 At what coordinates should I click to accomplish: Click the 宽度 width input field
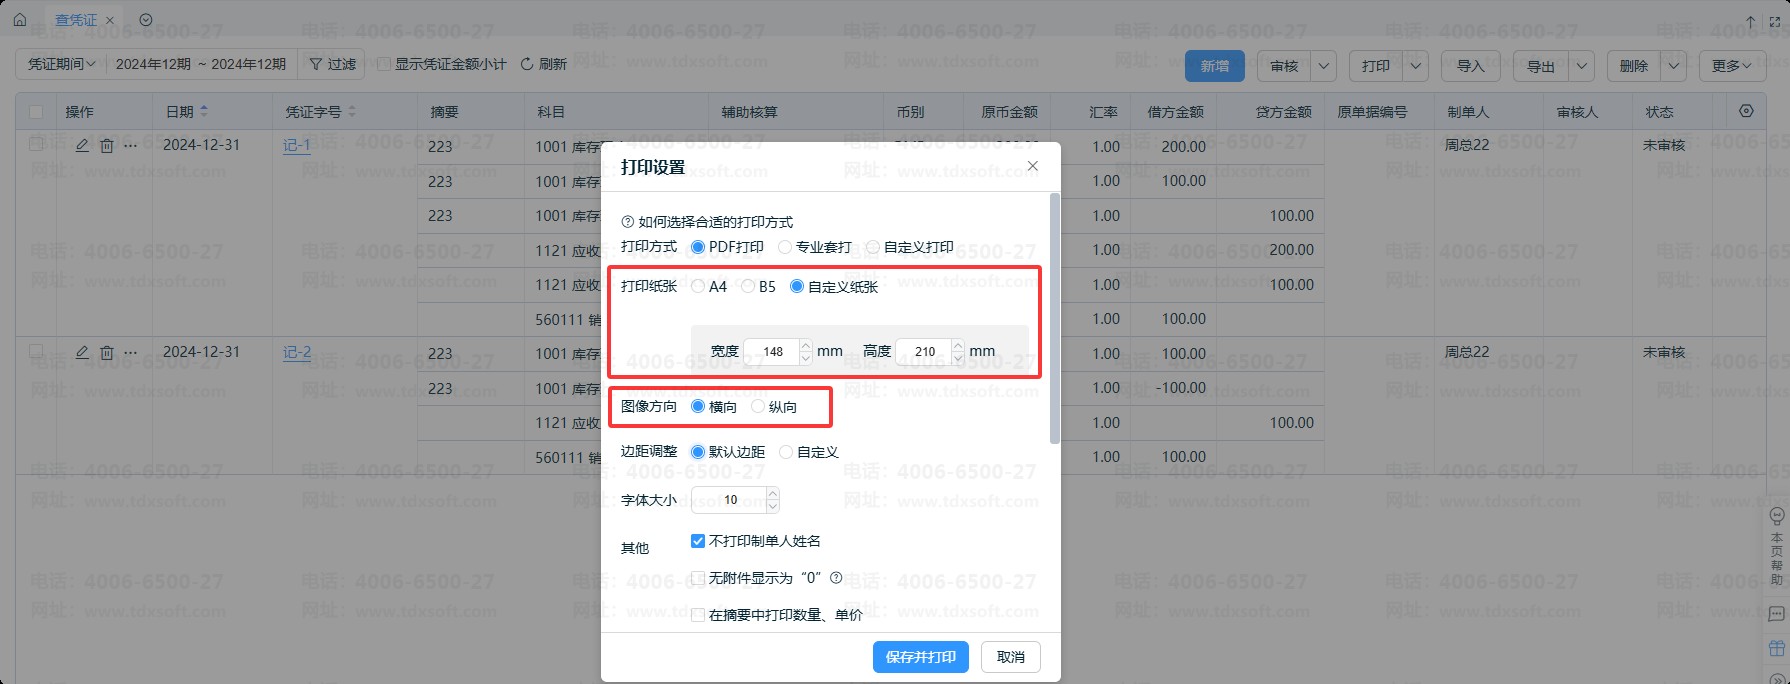(772, 352)
